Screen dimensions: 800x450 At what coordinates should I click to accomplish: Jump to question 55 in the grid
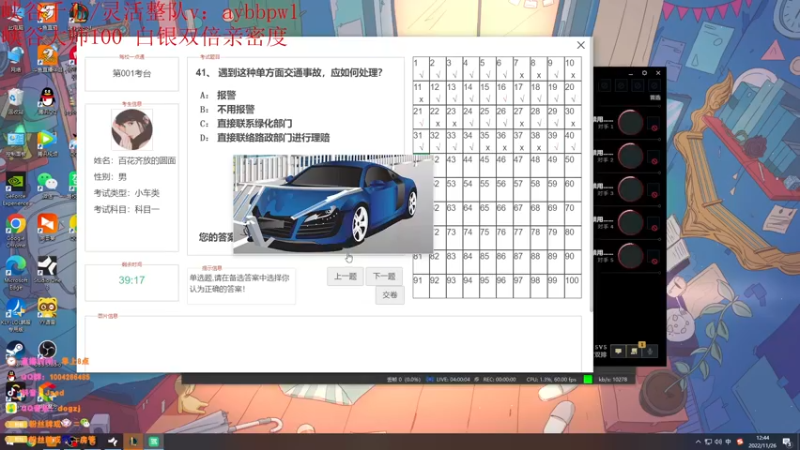point(488,189)
